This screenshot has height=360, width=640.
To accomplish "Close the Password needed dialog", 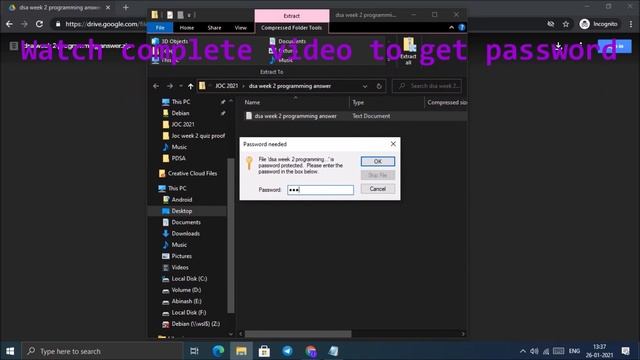I will tap(393, 144).
